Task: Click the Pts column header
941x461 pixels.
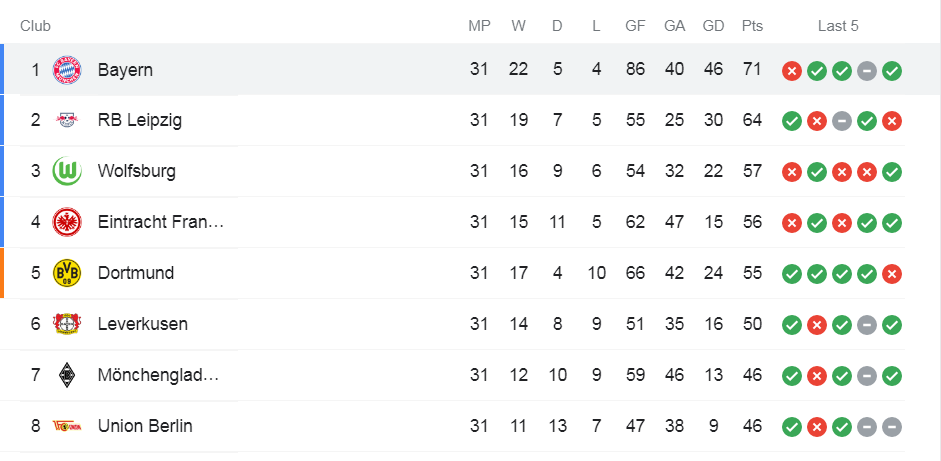Action: (752, 26)
